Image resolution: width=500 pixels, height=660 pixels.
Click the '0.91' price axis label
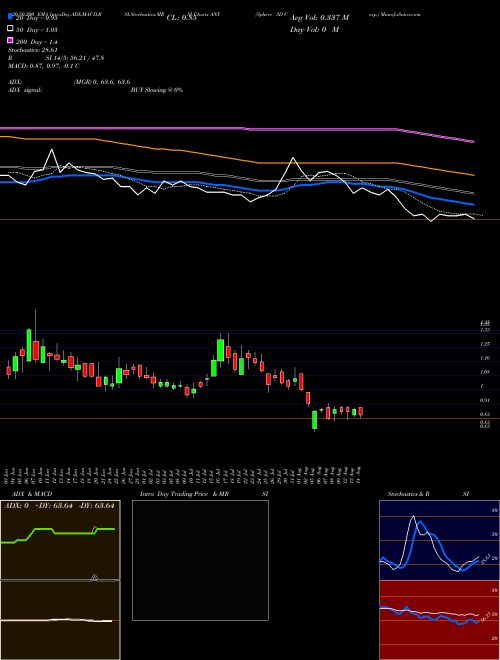click(x=485, y=400)
